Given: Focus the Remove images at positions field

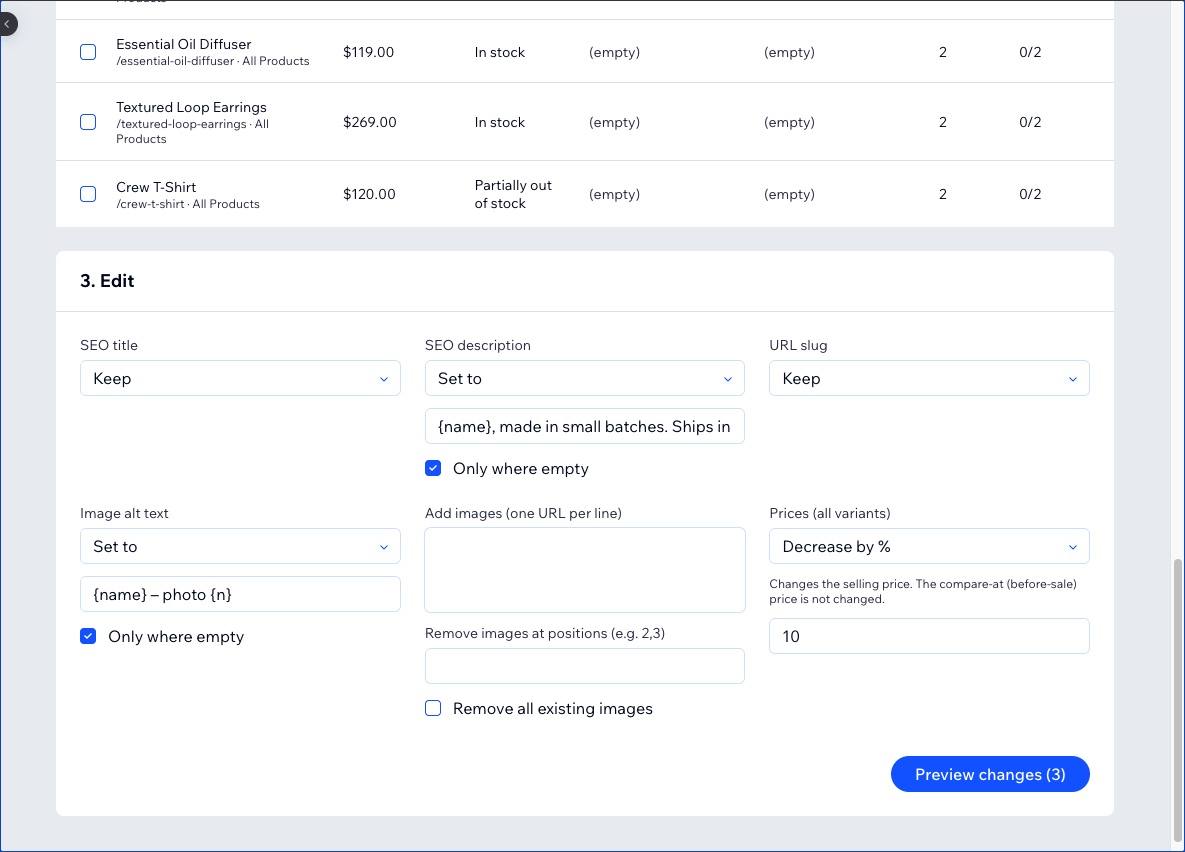Looking at the screenshot, I should coord(584,666).
